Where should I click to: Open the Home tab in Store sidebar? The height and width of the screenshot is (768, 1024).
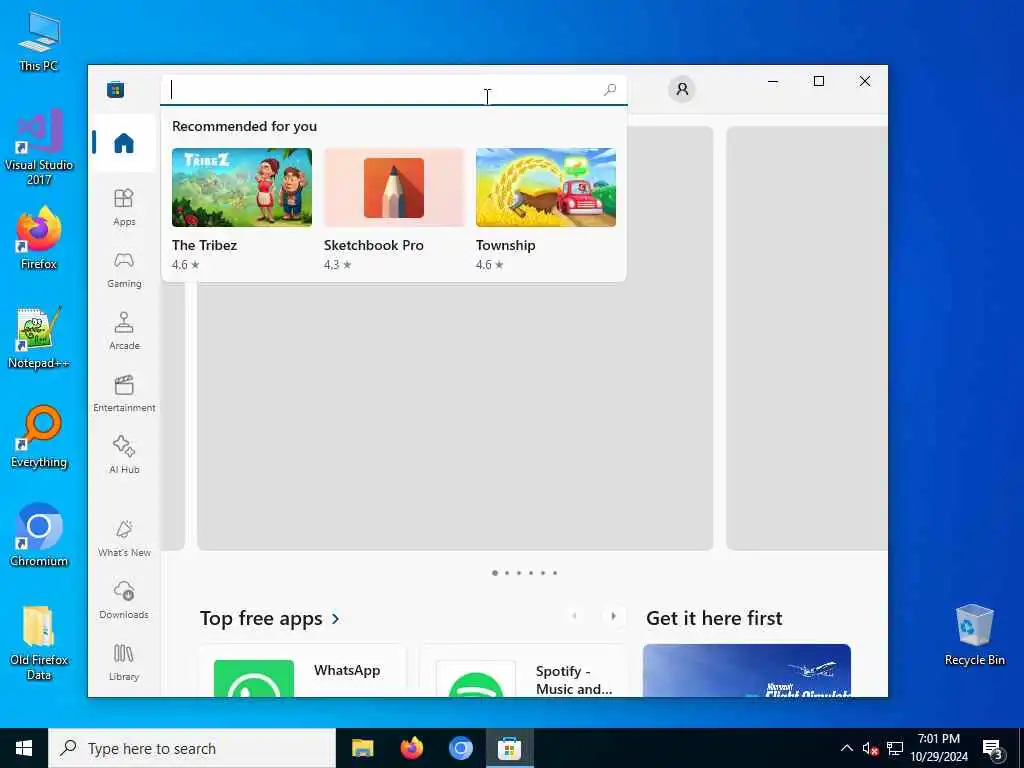(124, 143)
